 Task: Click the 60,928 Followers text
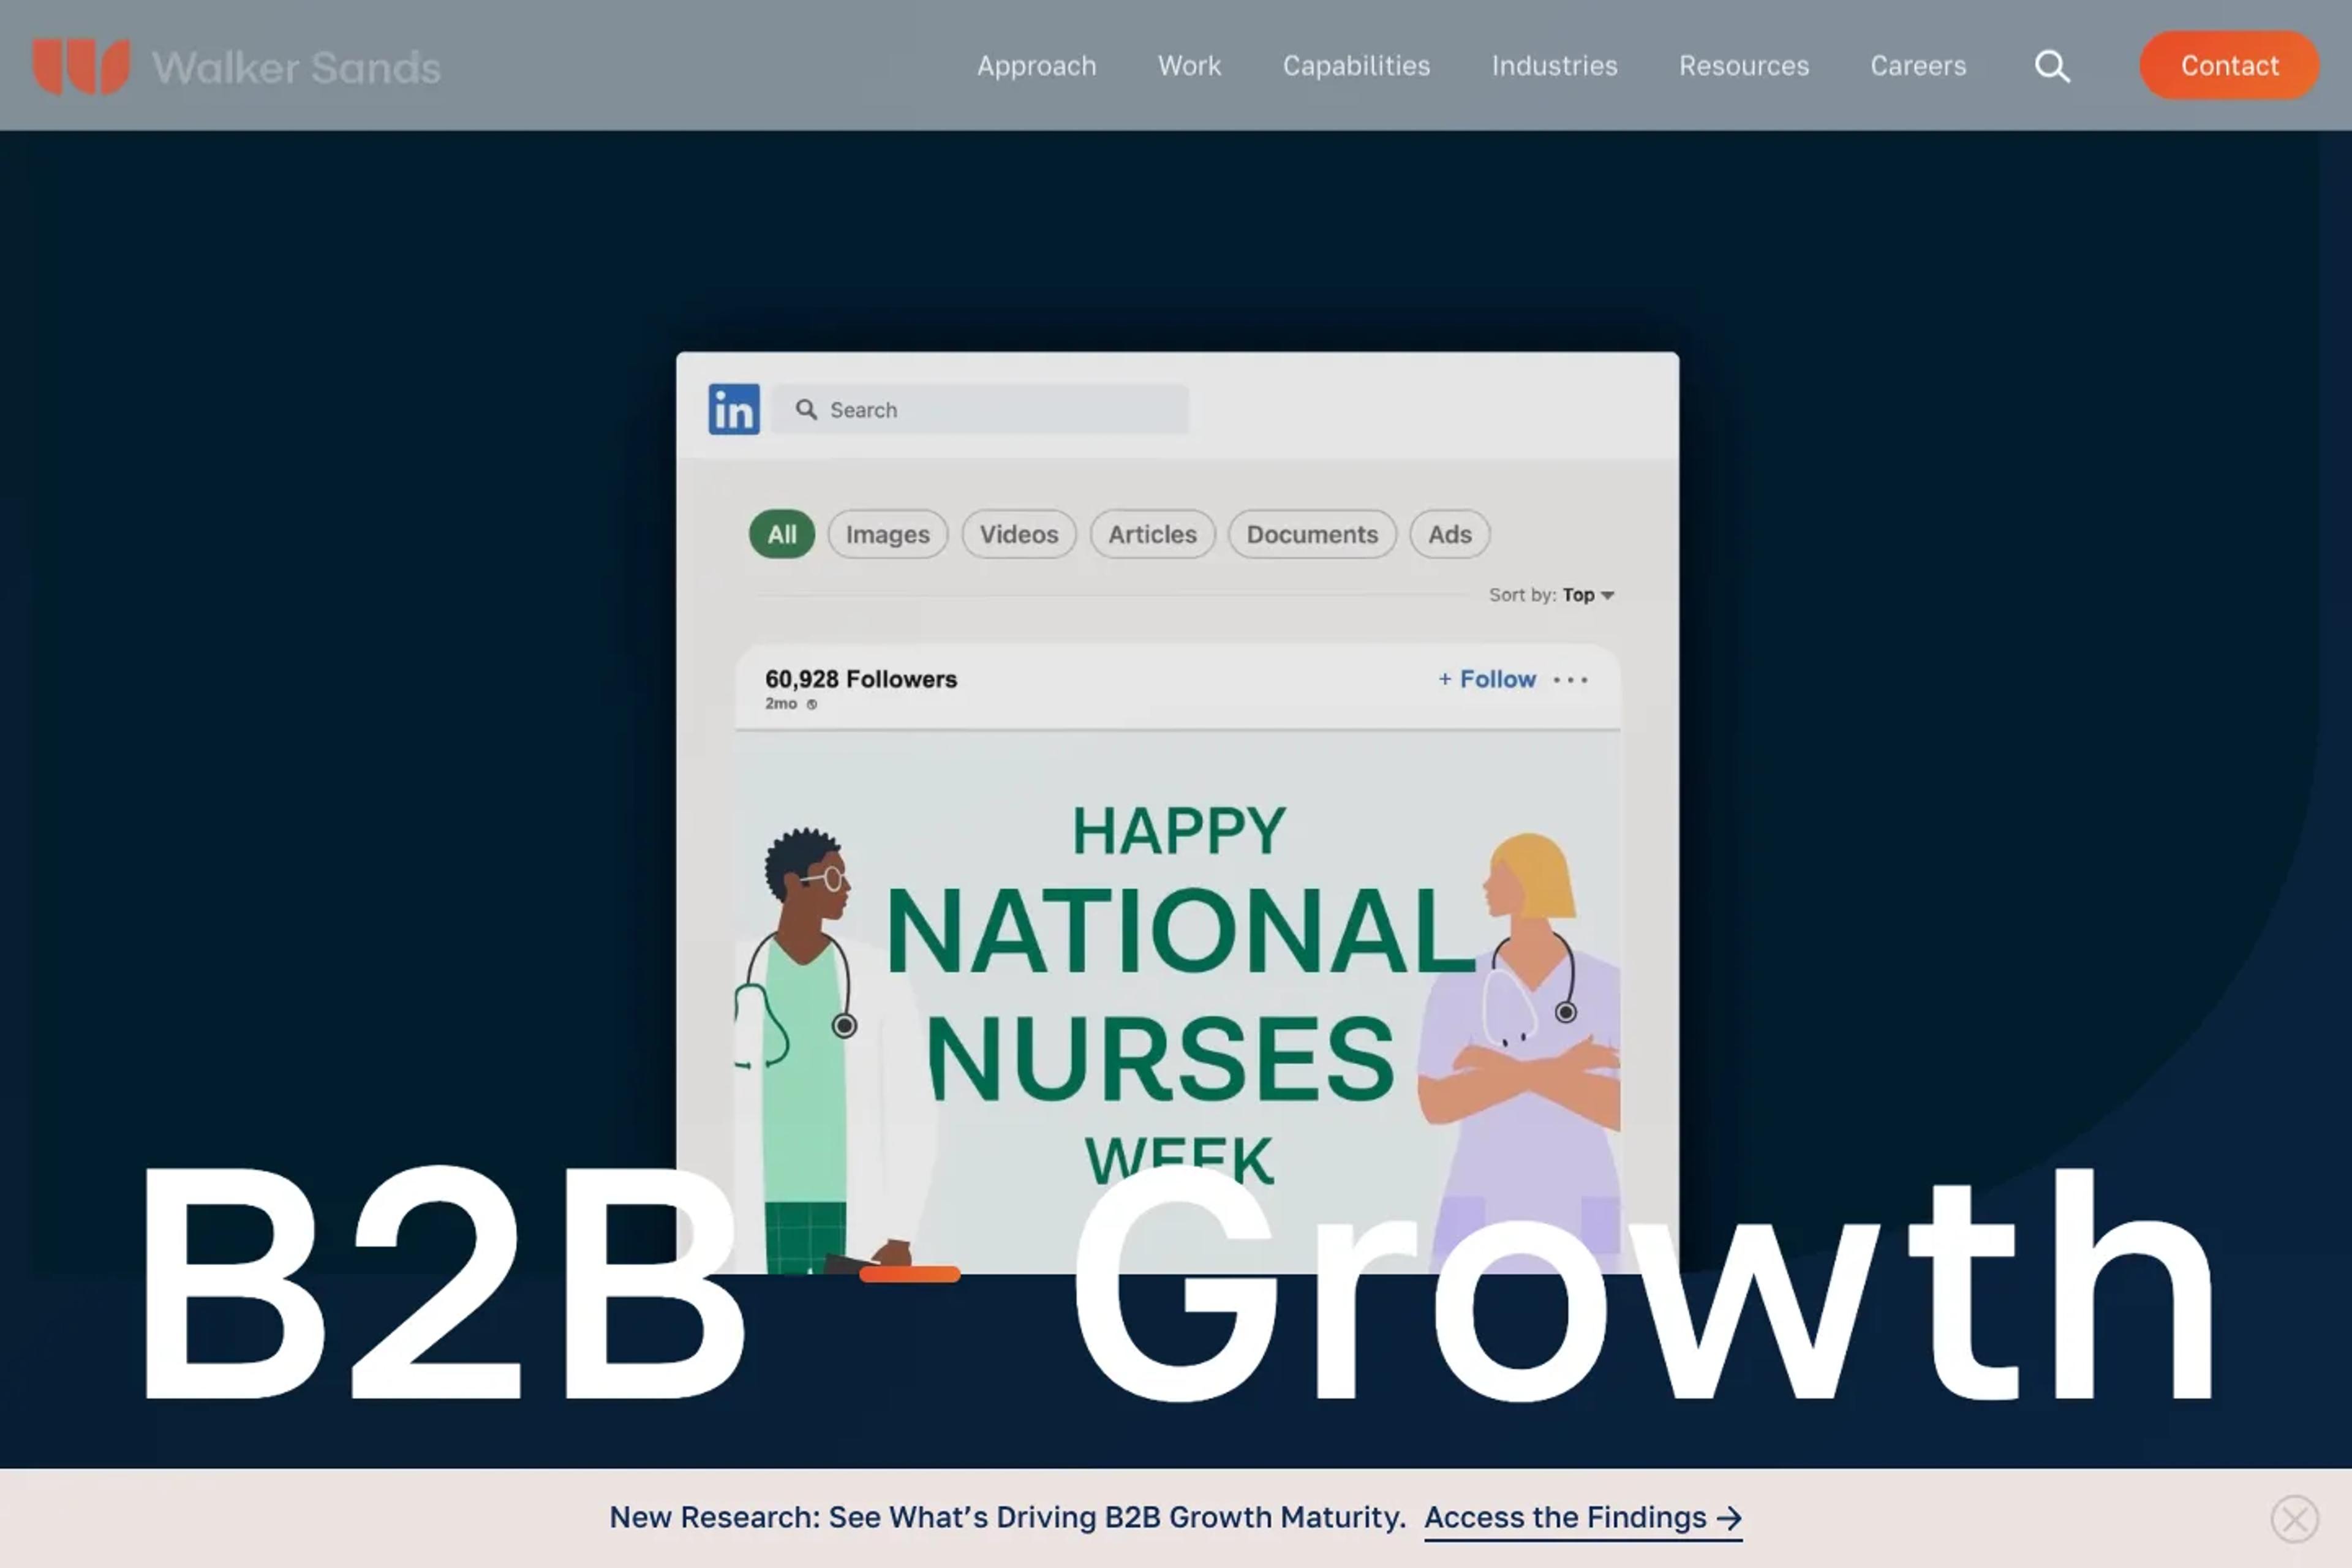click(861, 679)
